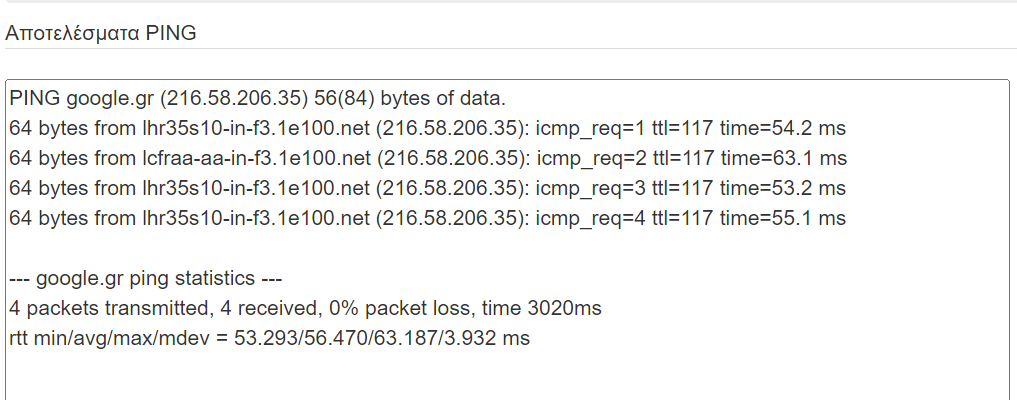Place cursor on icmp_req=1 result line

click(427, 128)
